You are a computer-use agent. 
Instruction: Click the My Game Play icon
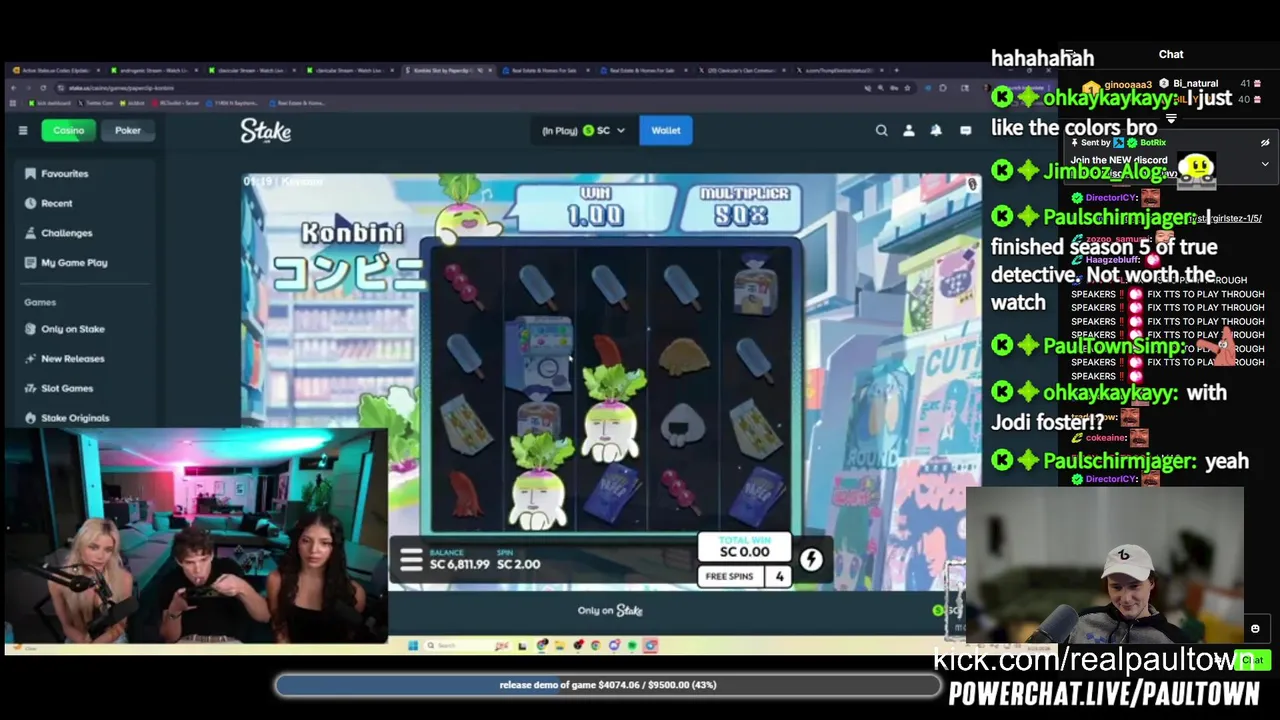point(30,263)
